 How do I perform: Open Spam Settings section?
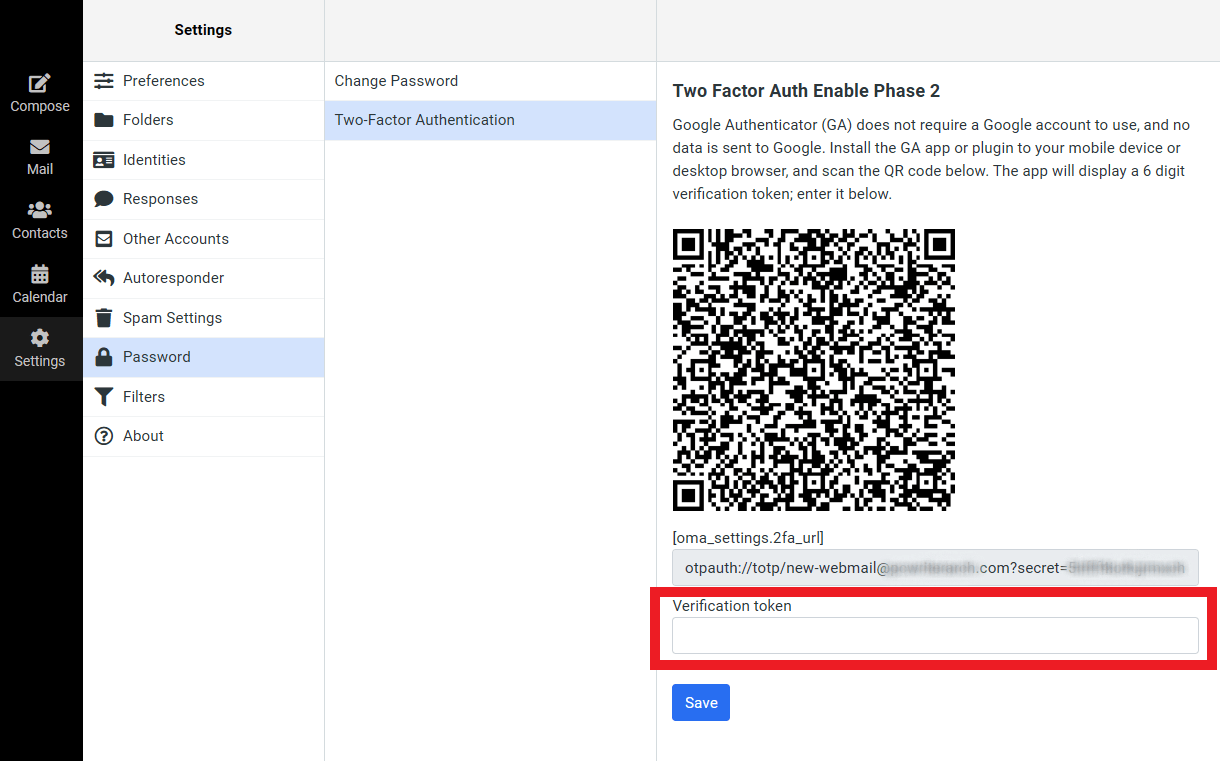click(x=204, y=318)
